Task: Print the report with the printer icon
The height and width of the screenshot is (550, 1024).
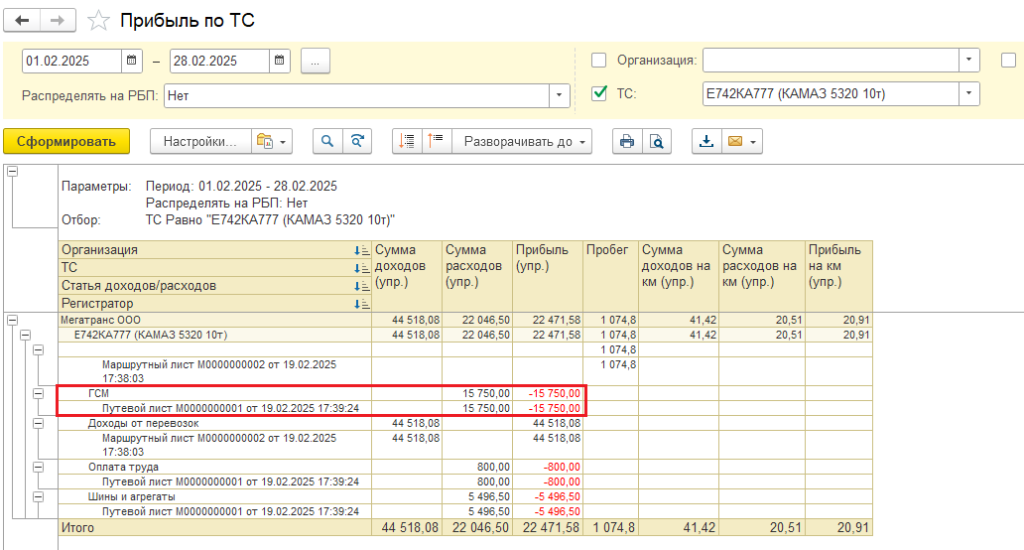Action: click(627, 141)
